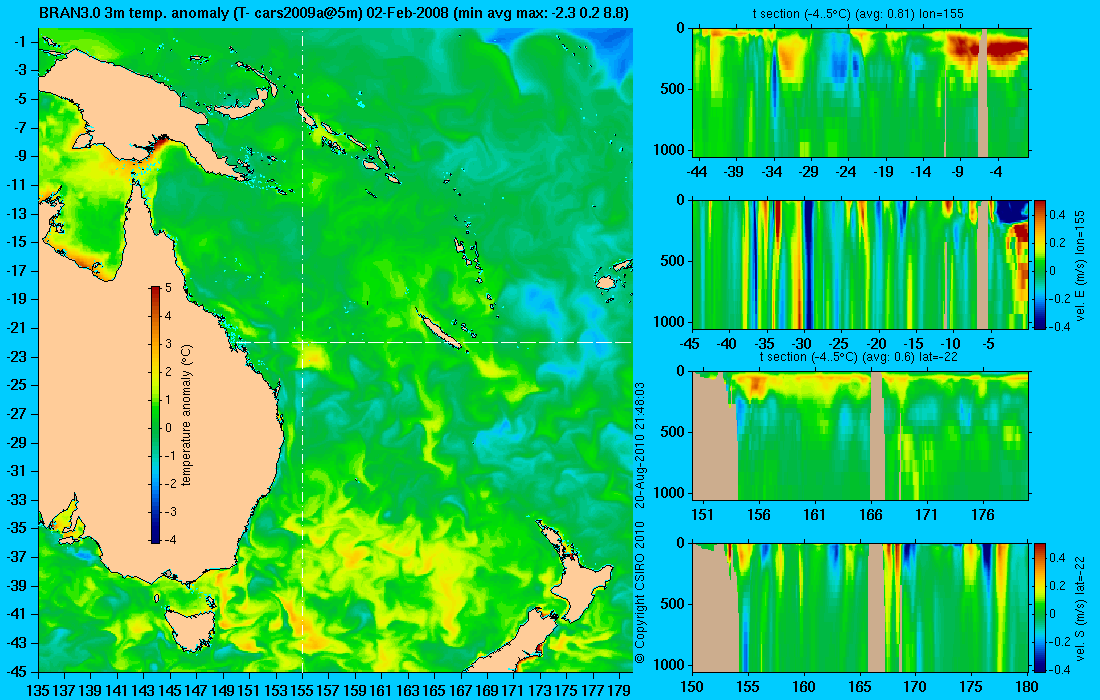Click '-13' on the main map latitude axis
The image size is (1100, 700).
(x=17, y=213)
